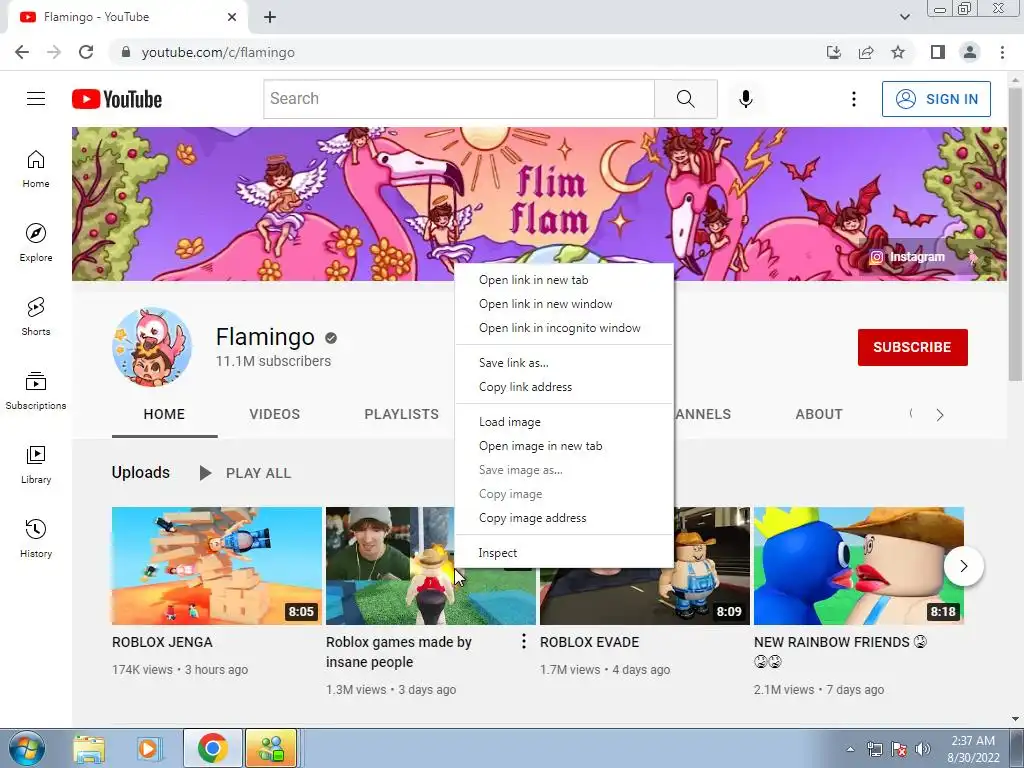Open NEW RAINBOW FRIENDS thumbnail
This screenshot has width=1024, height=768.
coord(859,566)
